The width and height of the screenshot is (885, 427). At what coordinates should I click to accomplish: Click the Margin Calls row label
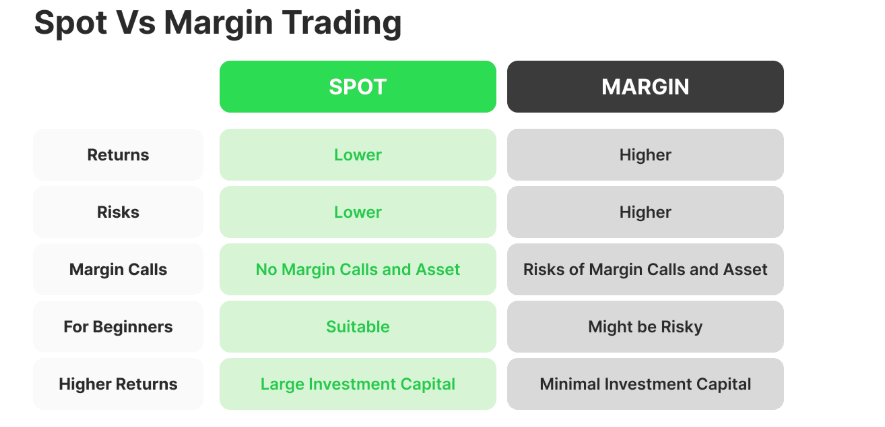coord(118,269)
